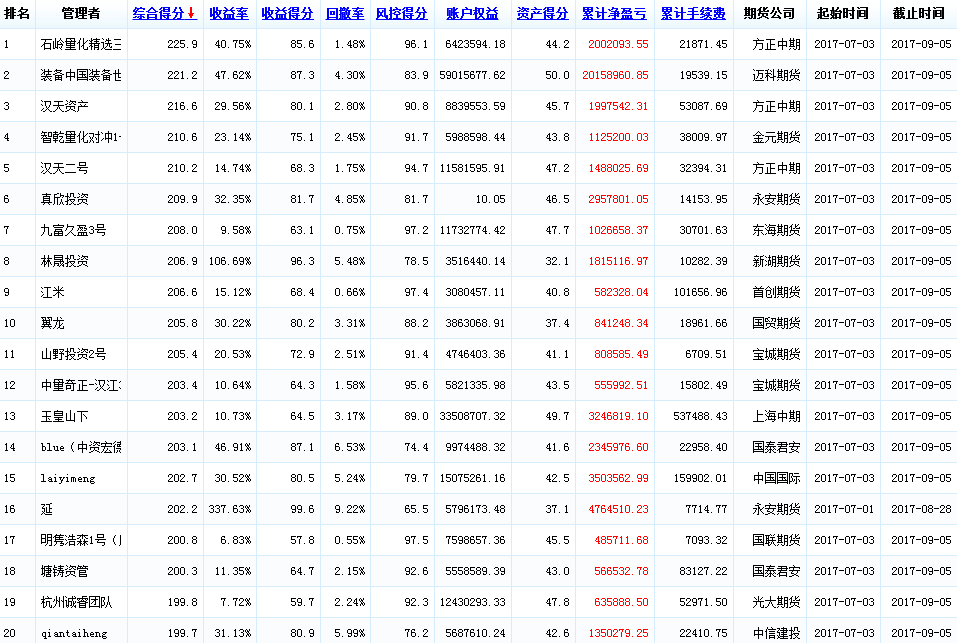Sort the list by 累计手续费
Screen dimensions: 957x643
(693, 13)
